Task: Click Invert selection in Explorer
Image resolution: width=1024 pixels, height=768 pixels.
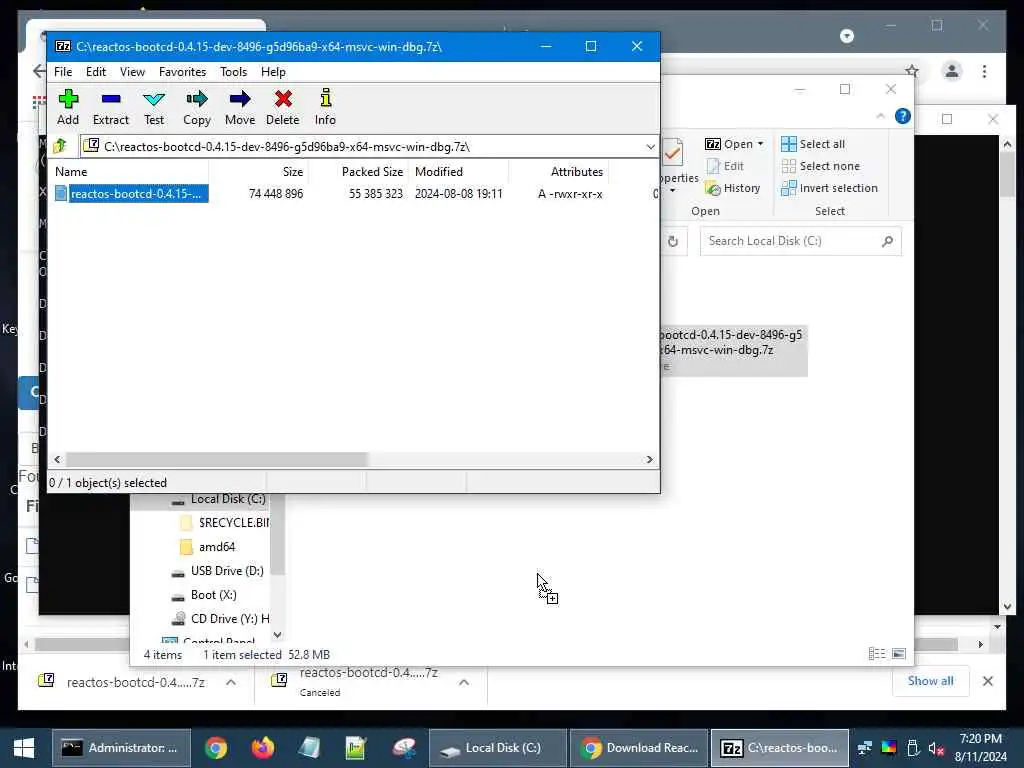Action: [829, 188]
